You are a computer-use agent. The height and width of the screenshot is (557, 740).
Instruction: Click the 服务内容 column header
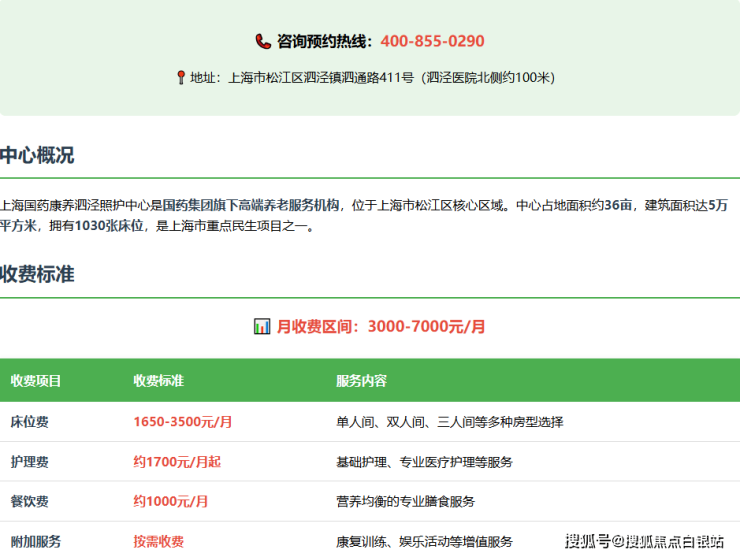361,381
